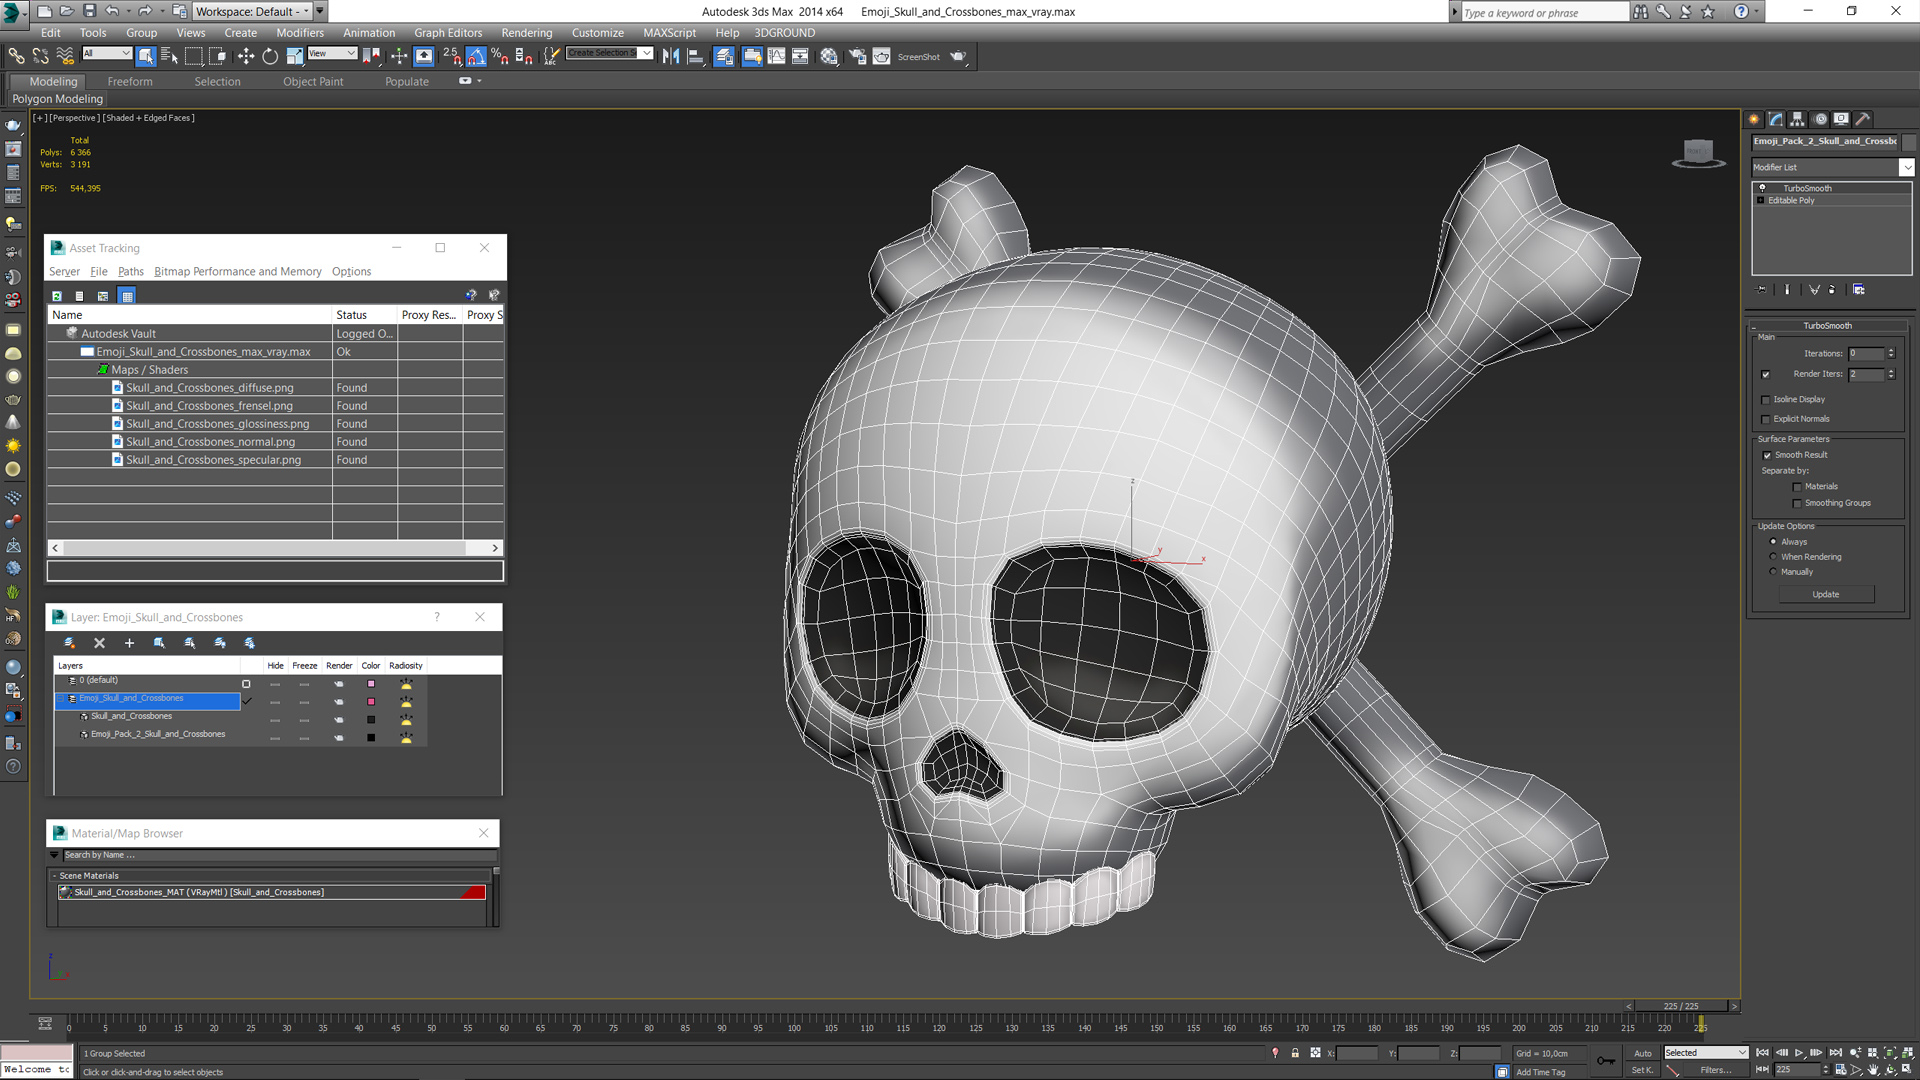Select the When Rendering update option

pos(1773,556)
